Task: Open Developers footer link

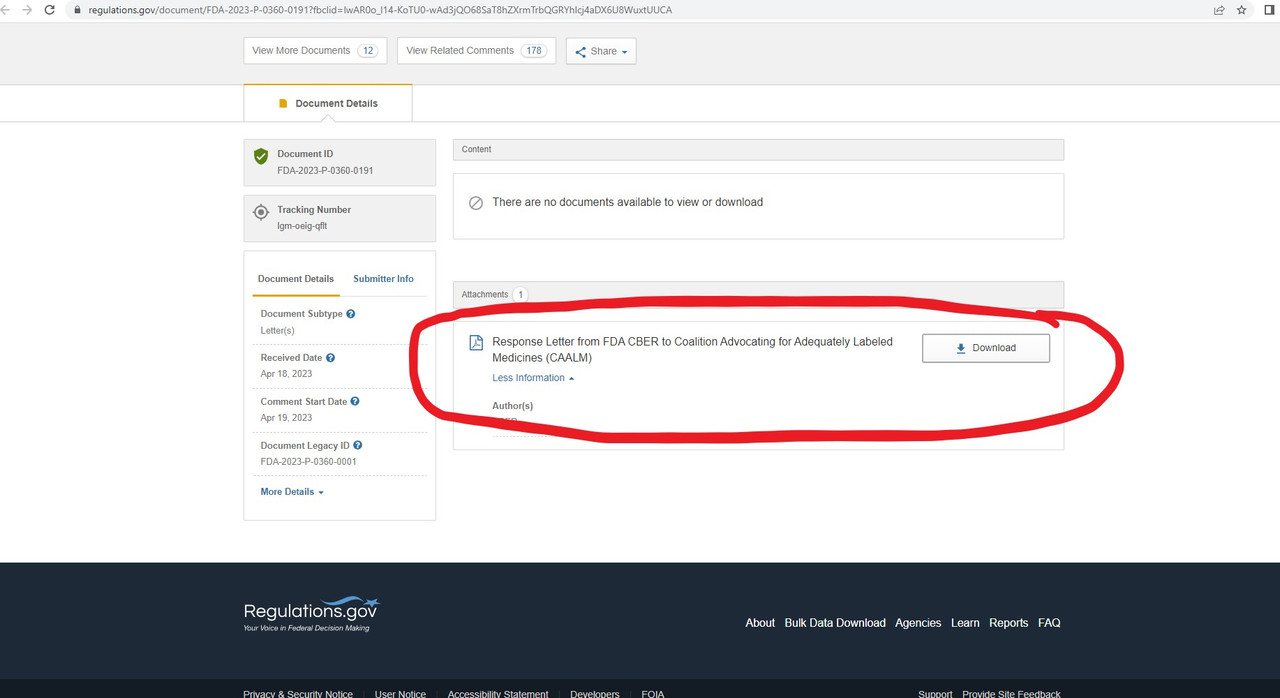Action: coord(595,693)
